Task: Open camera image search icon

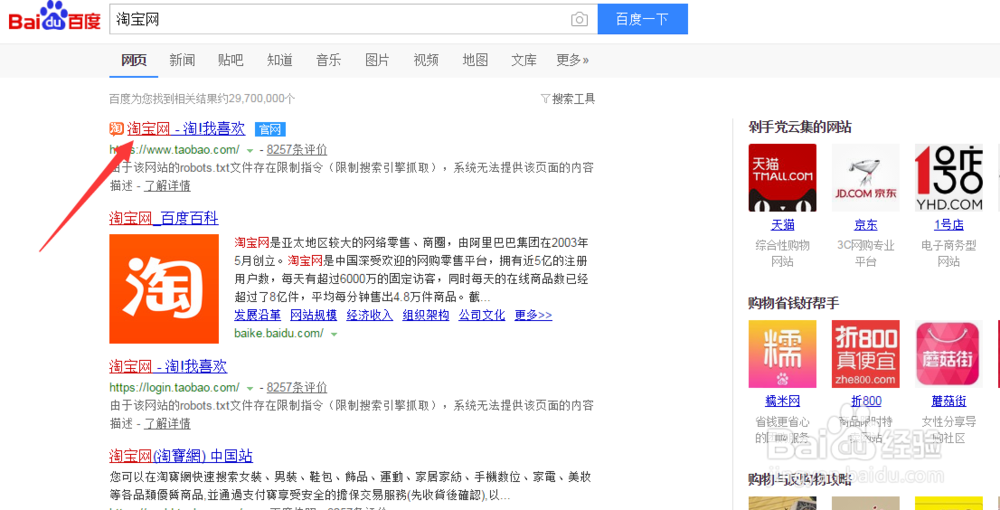Action: (x=579, y=19)
